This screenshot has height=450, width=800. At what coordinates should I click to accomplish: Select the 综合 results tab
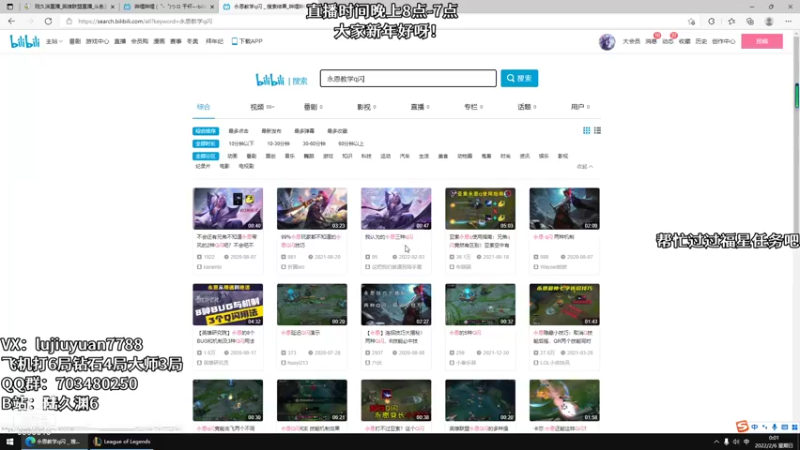(x=204, y=107)
